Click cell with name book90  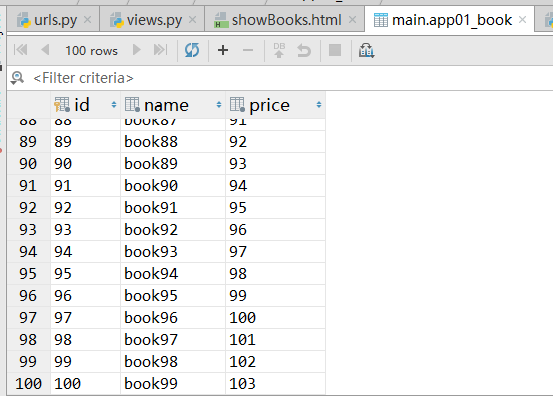(173, 186)
